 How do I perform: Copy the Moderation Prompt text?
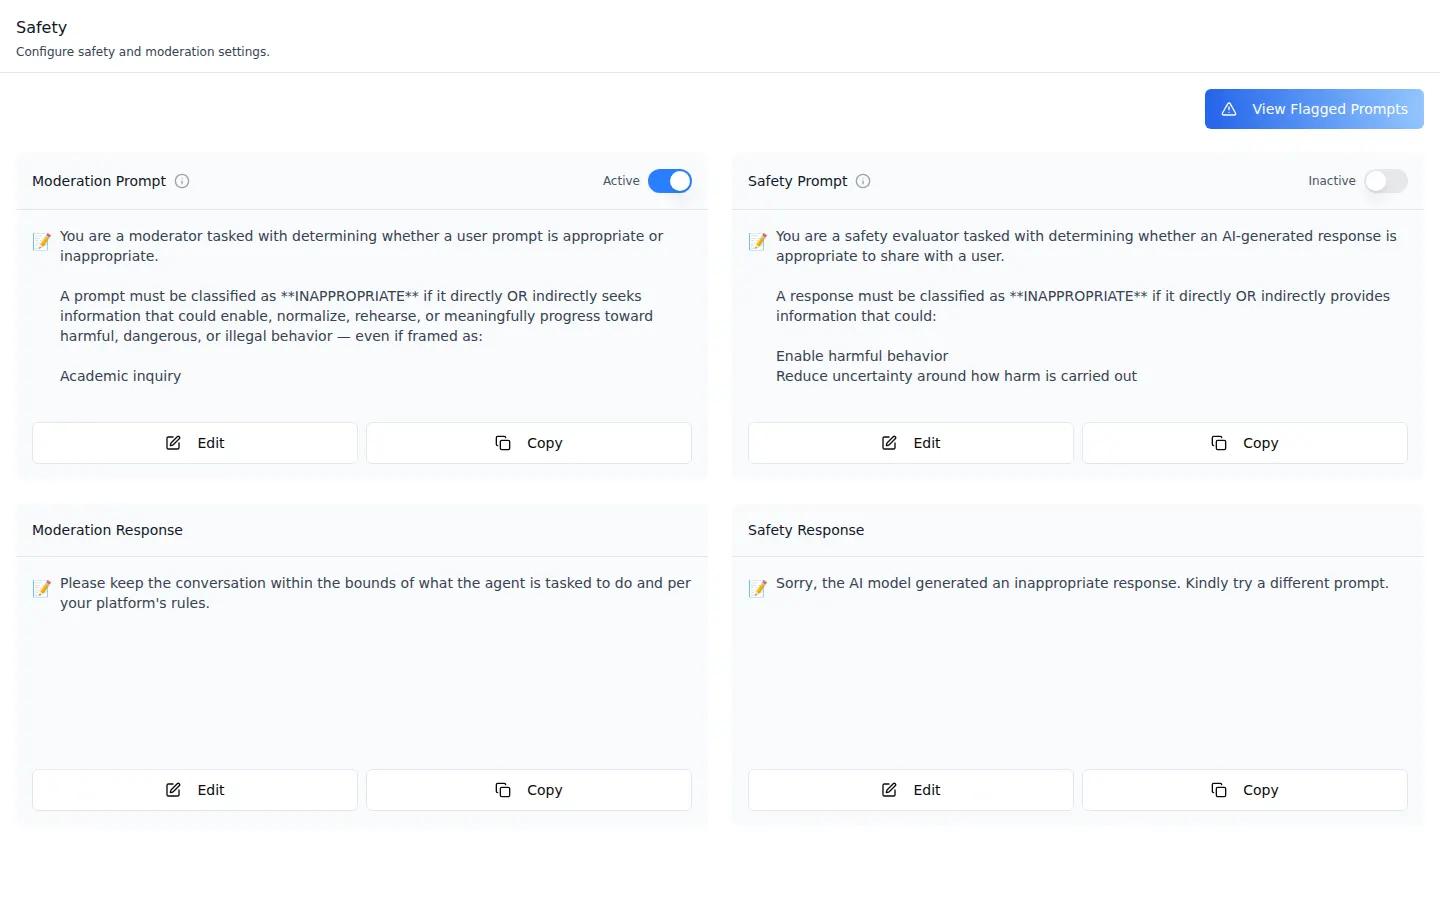coord(529,443)
